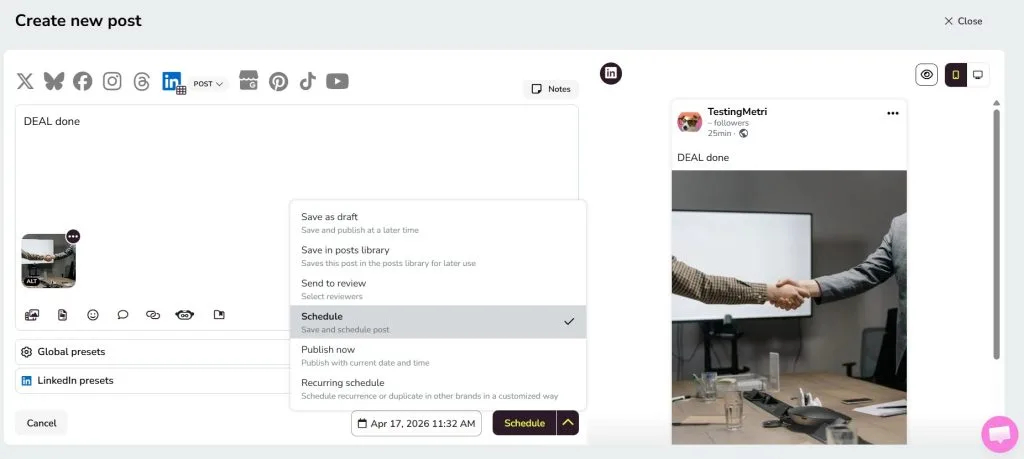Screen dimensions: 1024x459
Task: Open the date picker showing Apr 17, 2026
Action: [x=416, y=423]
